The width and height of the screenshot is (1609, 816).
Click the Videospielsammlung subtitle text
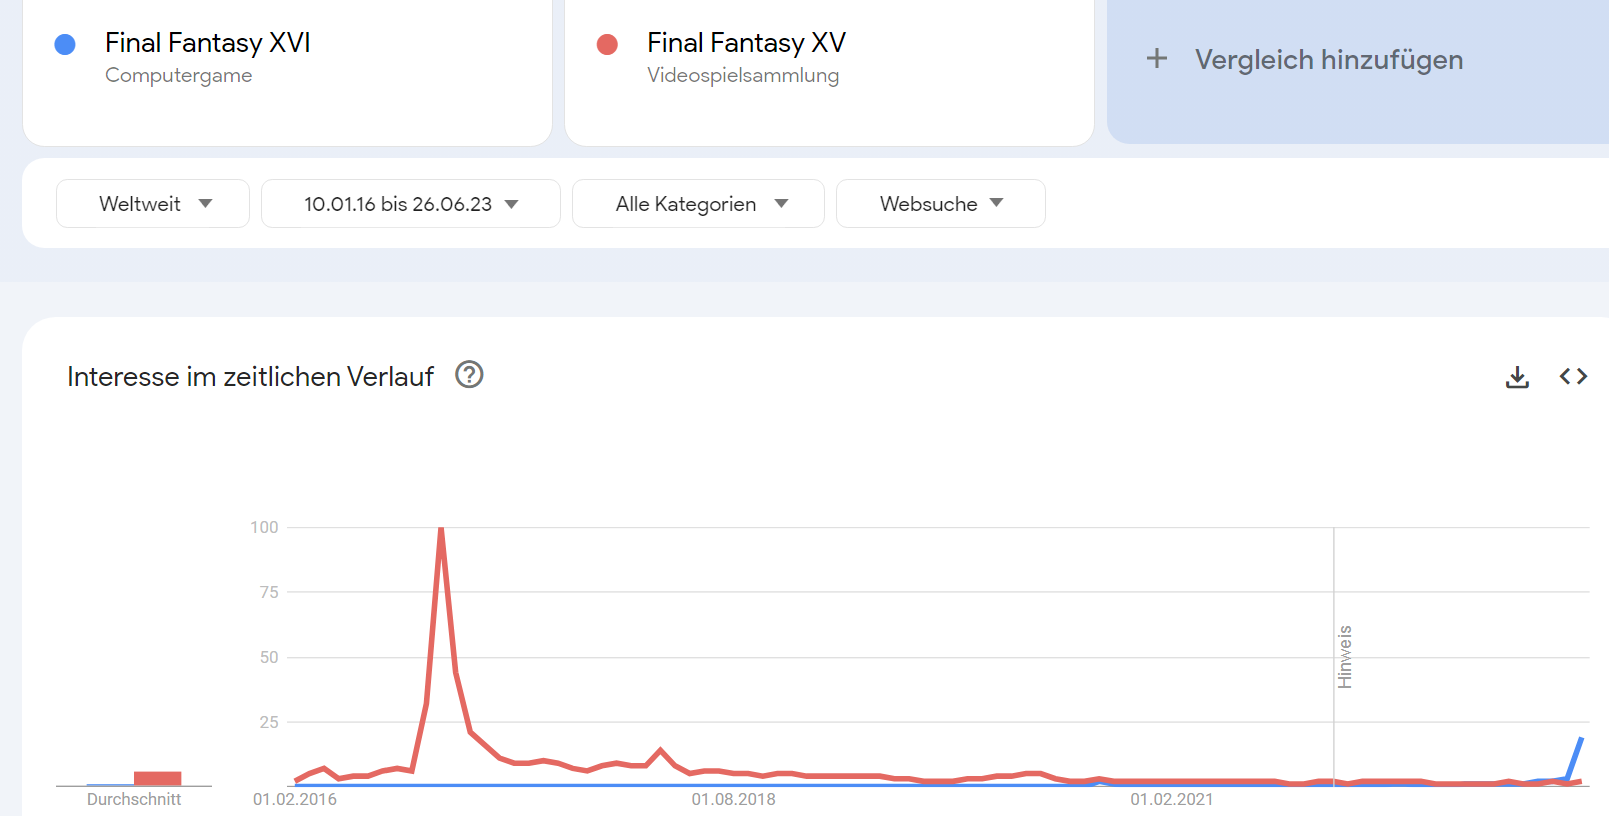pyautogui.click(x=743, y=76)
